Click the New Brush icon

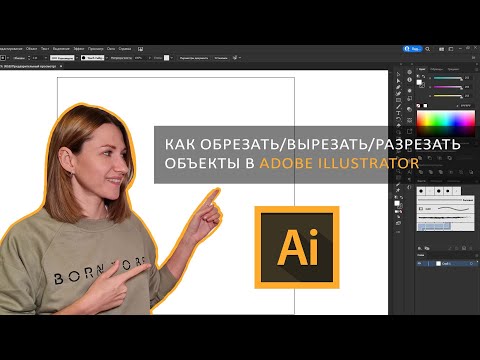pos(464,248)
